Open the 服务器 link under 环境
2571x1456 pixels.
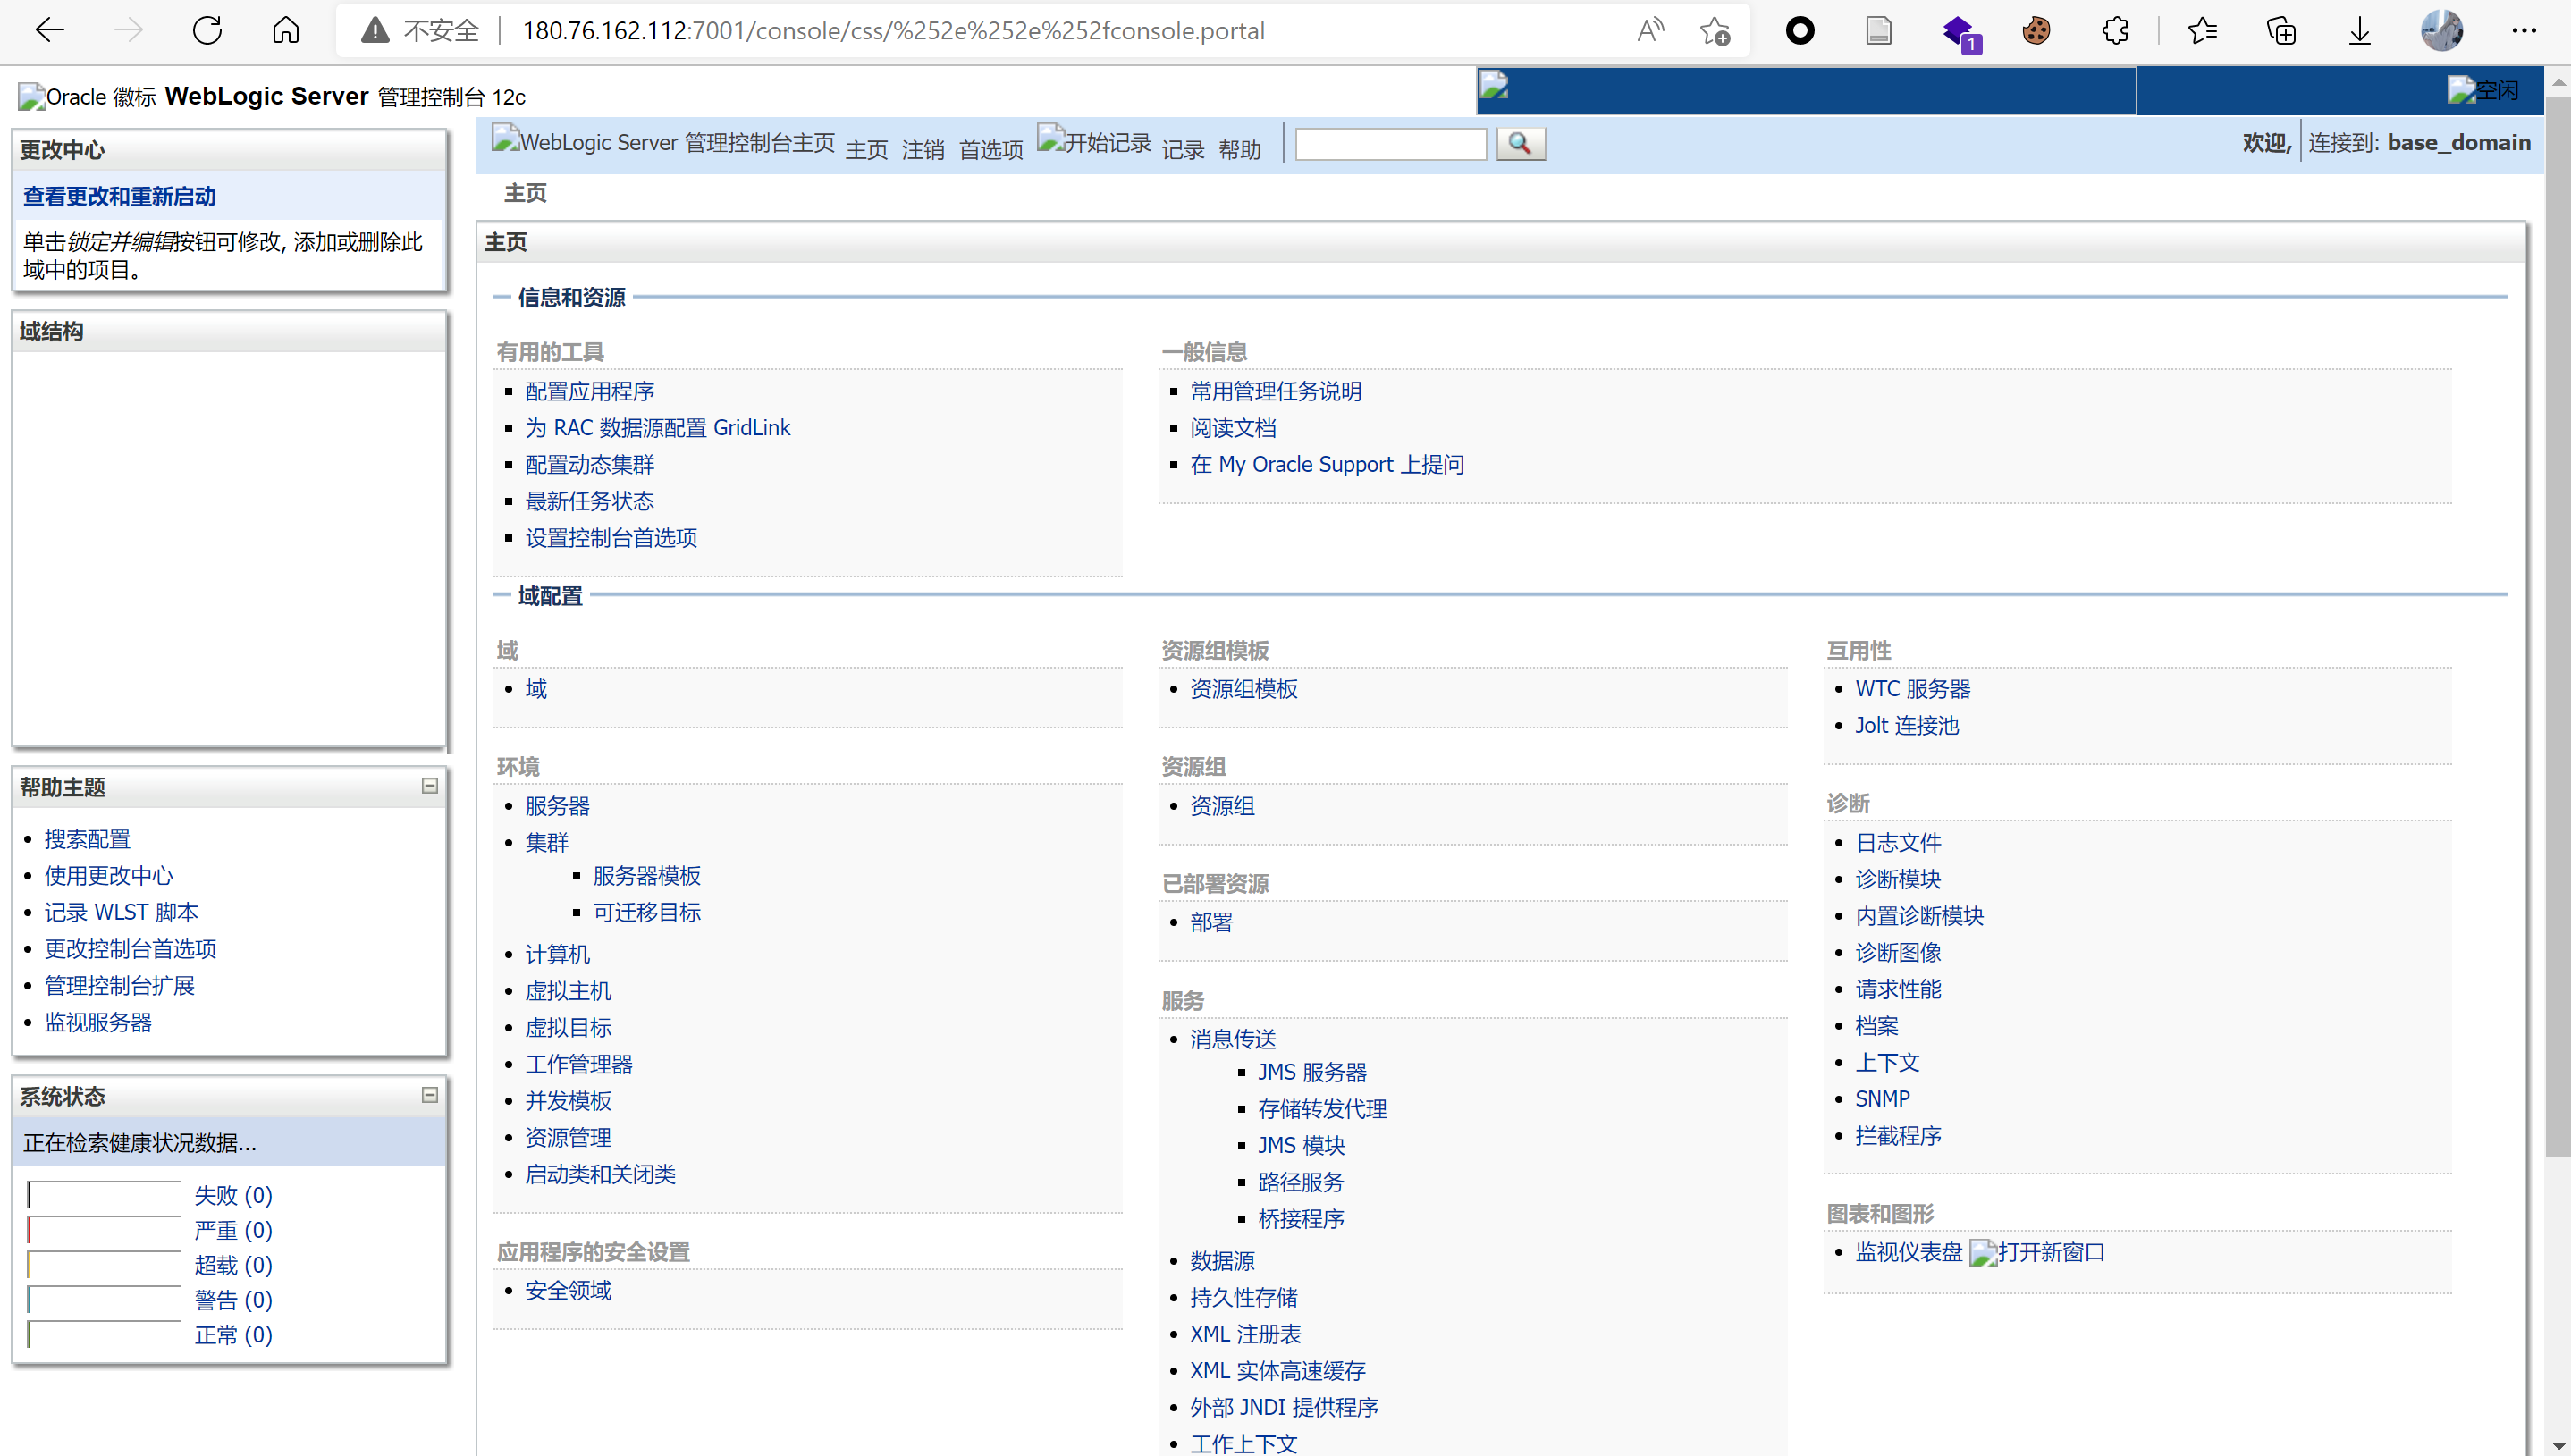click(557, 806)
